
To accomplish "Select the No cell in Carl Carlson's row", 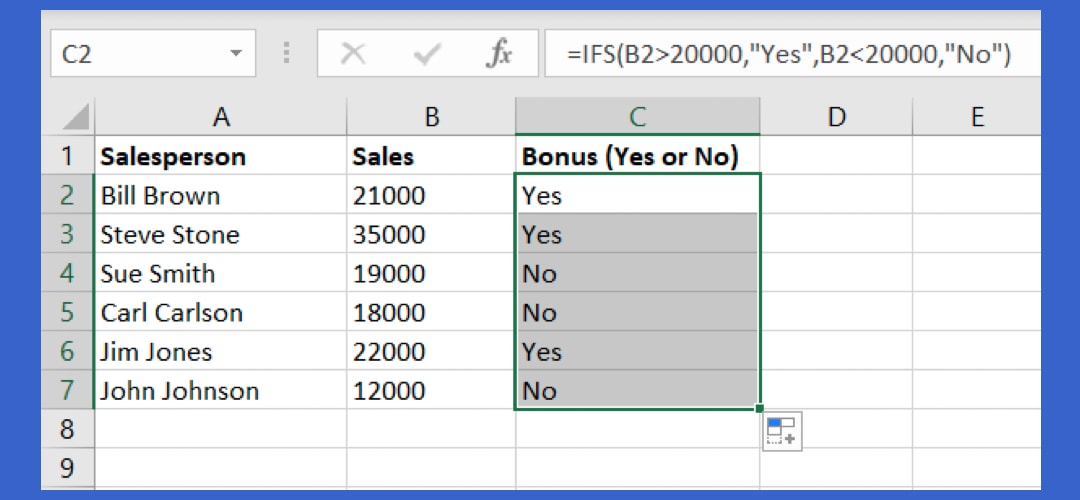I will tap(638, 313).
